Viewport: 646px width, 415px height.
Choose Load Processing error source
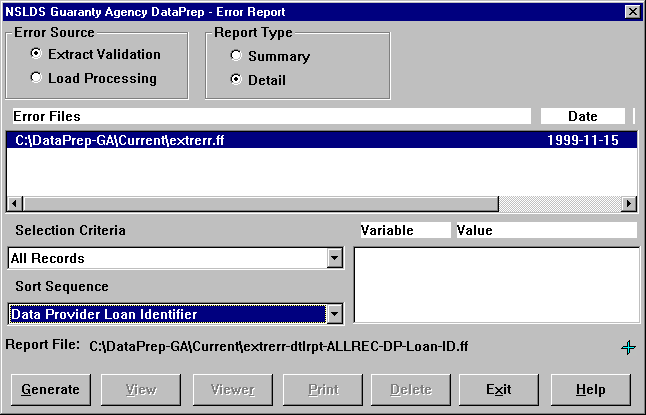coord(37,78)
